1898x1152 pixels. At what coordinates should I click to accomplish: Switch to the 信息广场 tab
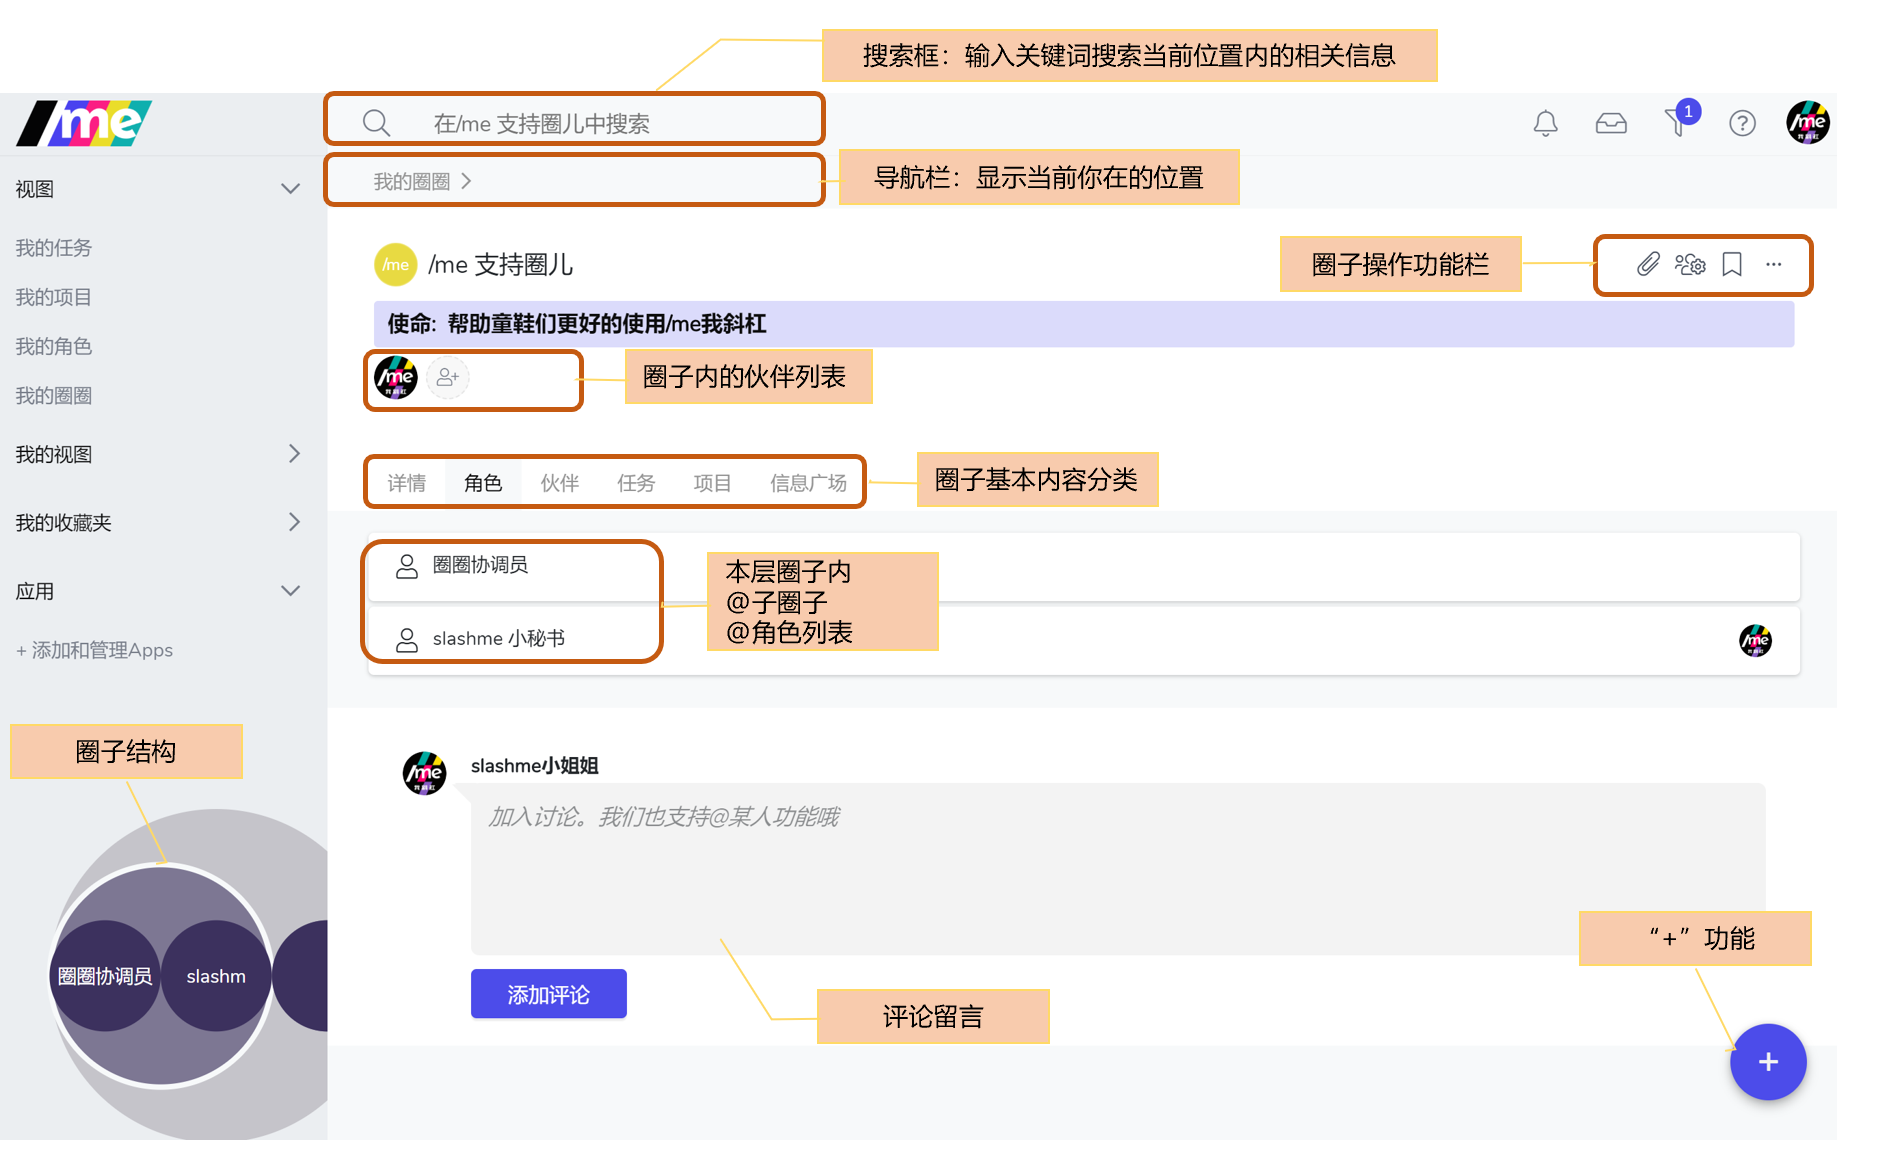[808, 483]
